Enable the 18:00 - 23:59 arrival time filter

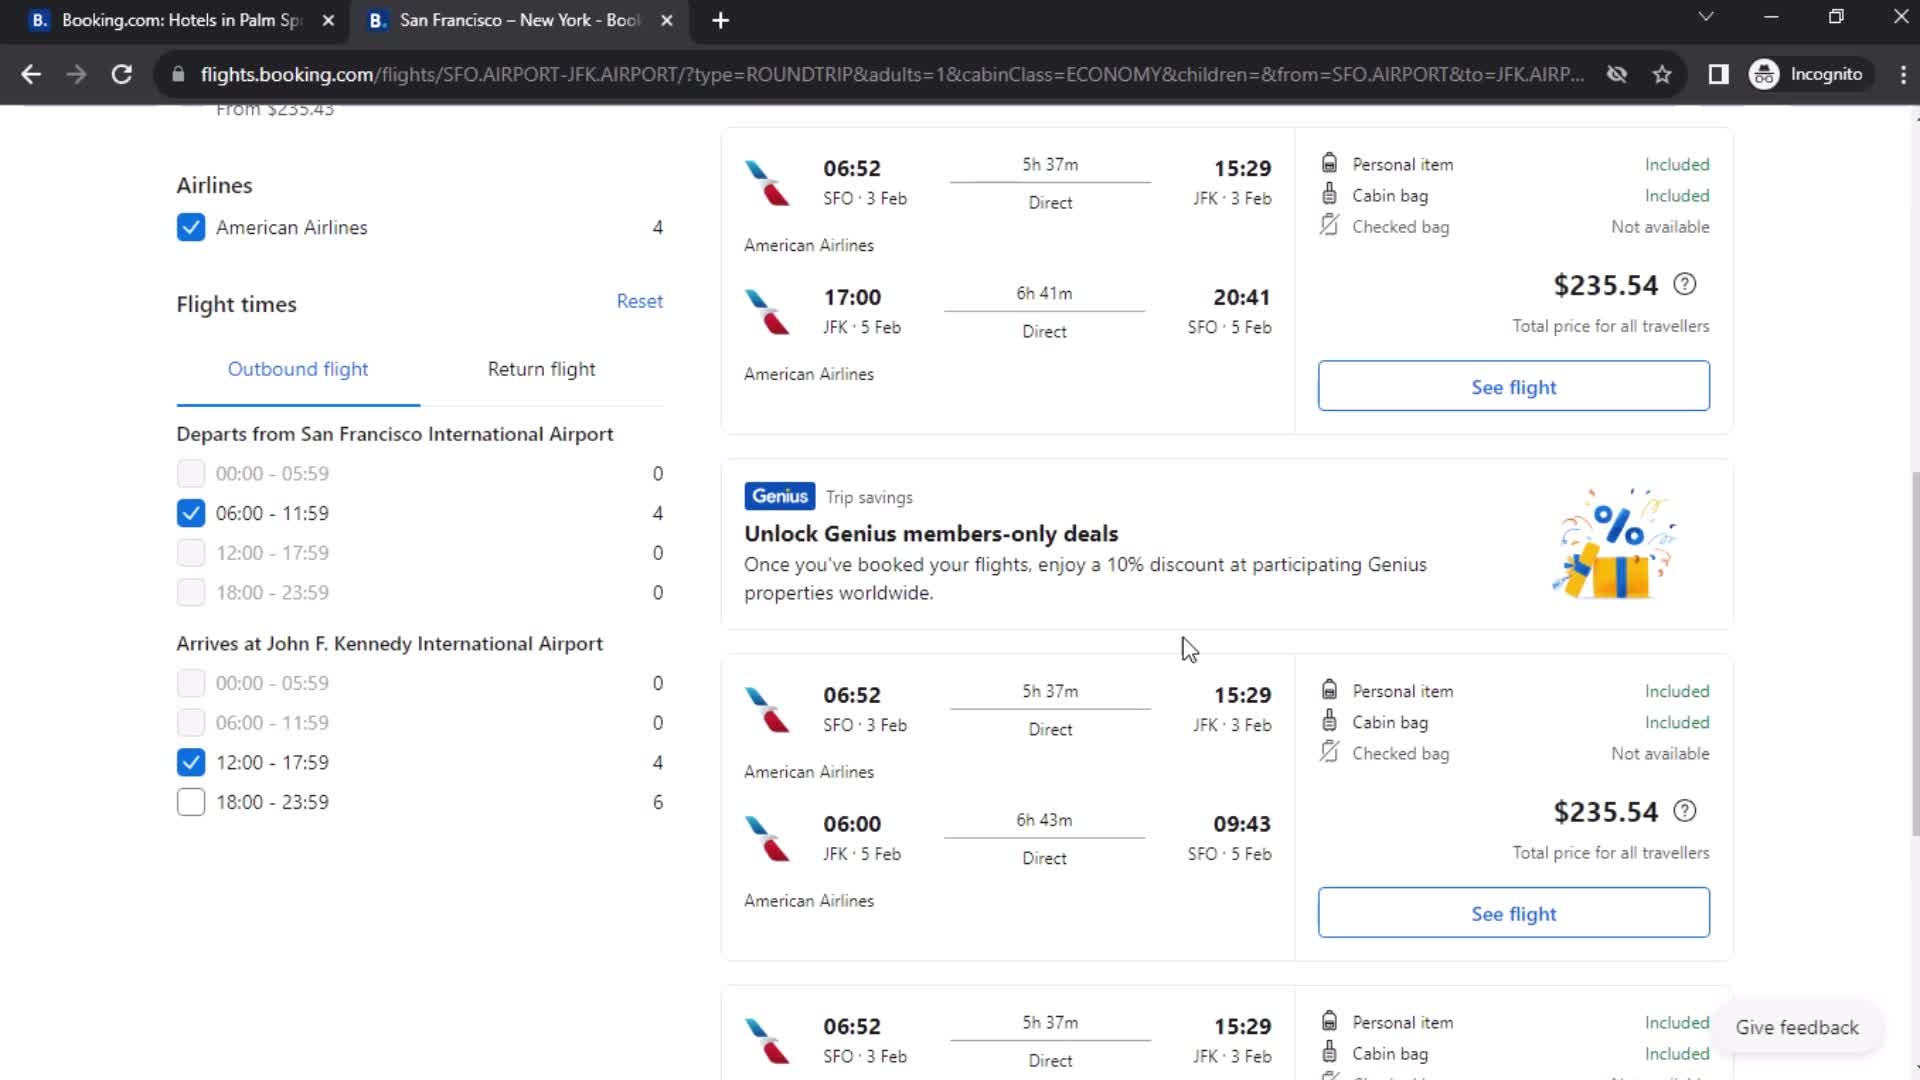(x=189, y=802)
